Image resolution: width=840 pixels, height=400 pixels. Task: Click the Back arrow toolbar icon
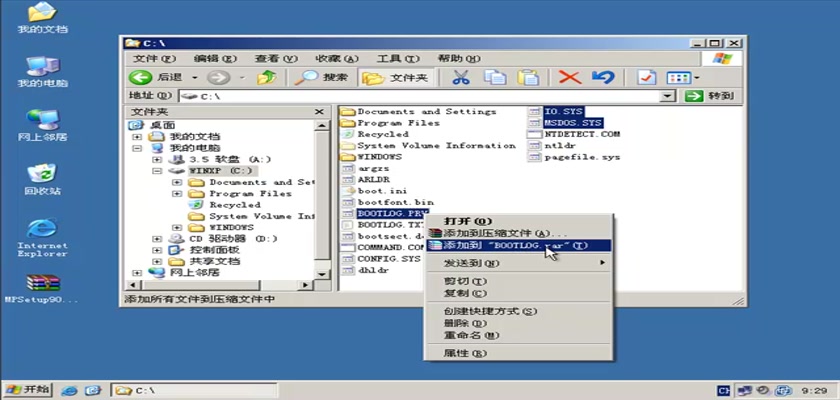click(x=140, y=78)
